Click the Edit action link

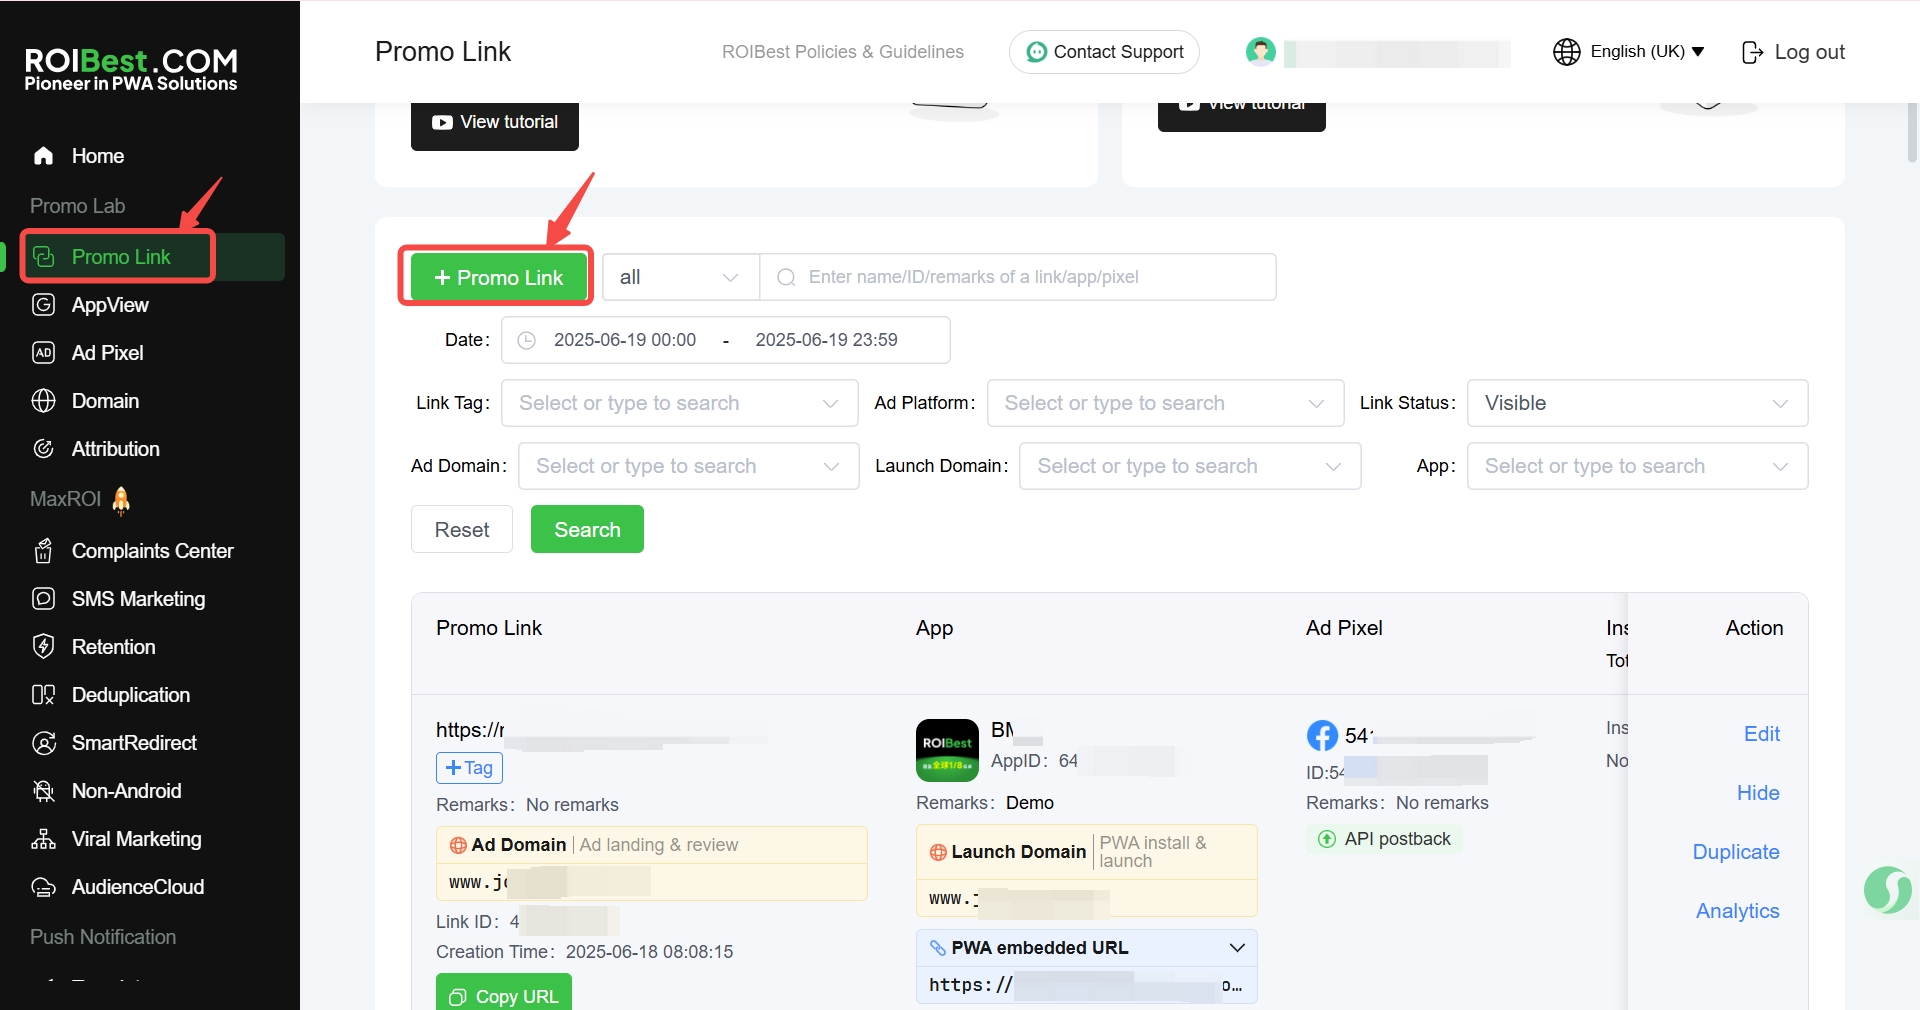pyautogui.click(x=1762, y=734)
